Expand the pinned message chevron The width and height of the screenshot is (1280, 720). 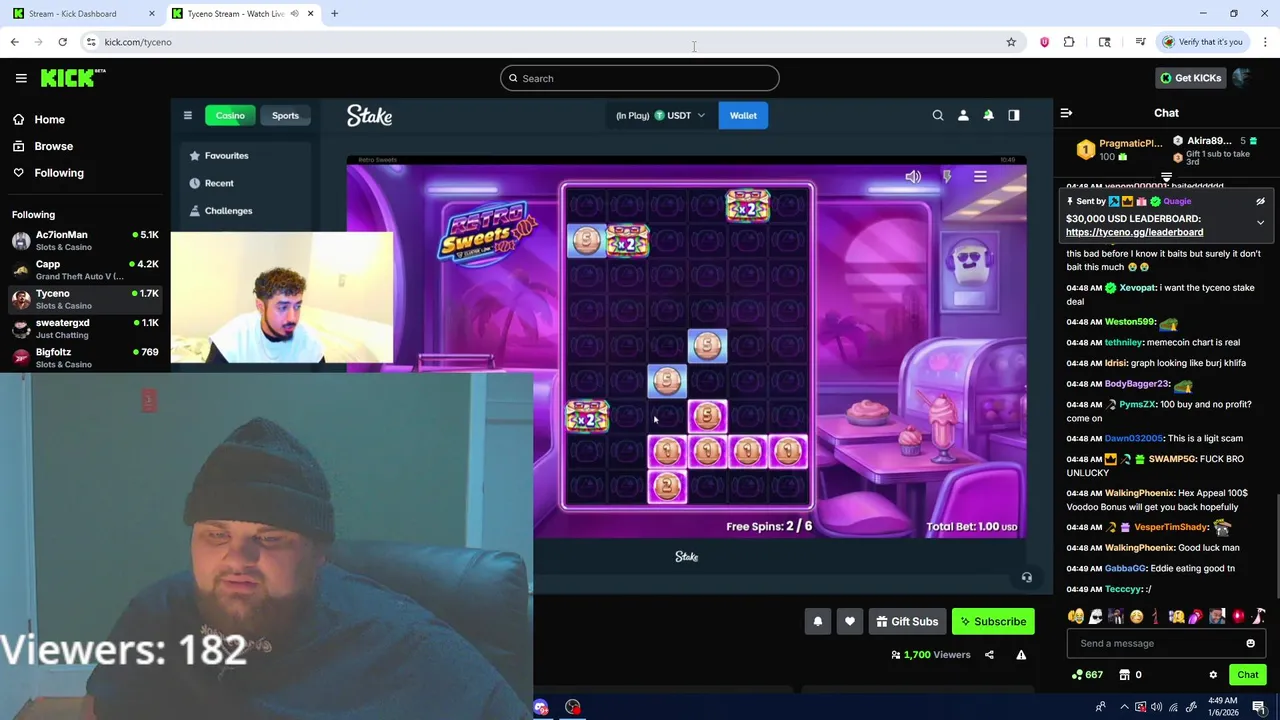pos(1260,222)
